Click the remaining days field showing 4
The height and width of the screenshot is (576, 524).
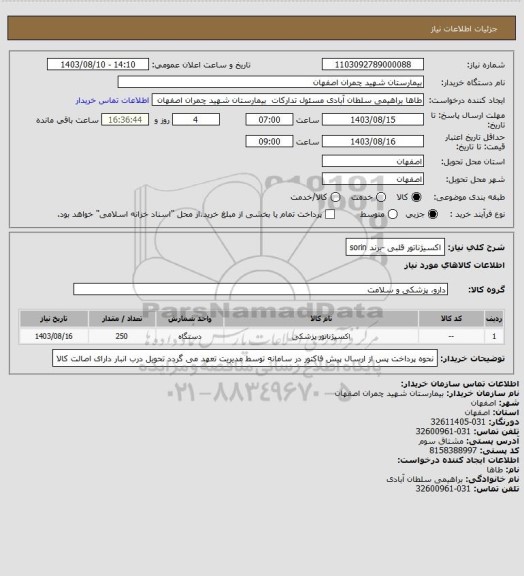click(x=196, y=120)
